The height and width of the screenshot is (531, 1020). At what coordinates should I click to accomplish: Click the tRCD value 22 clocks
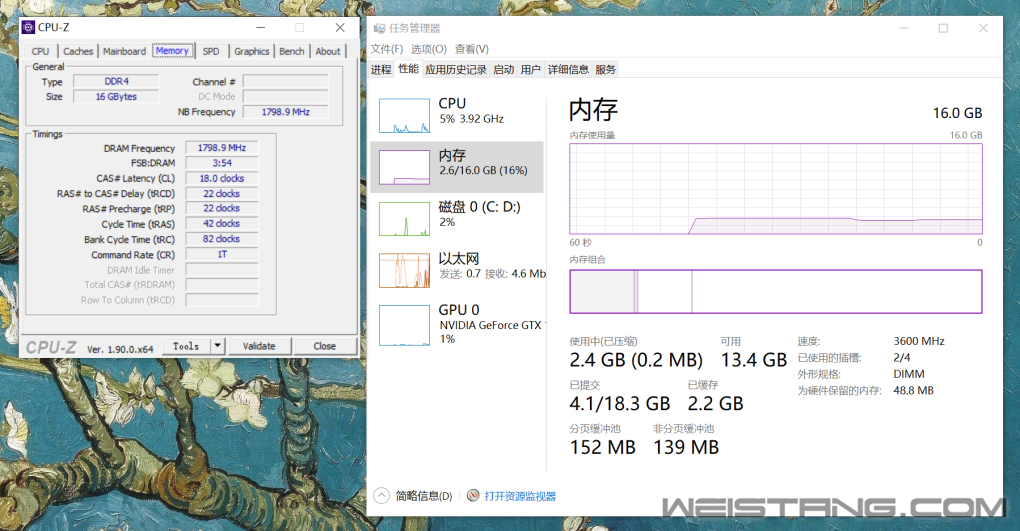pos(222,193)
